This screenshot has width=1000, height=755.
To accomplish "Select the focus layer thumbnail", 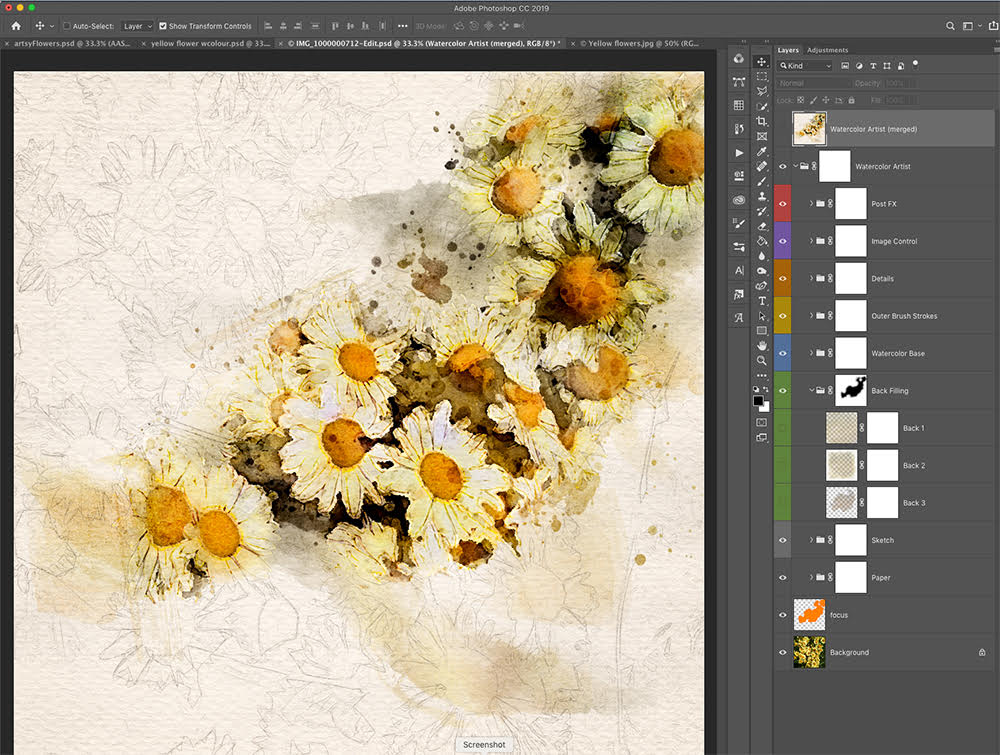I will click(809, 615).
